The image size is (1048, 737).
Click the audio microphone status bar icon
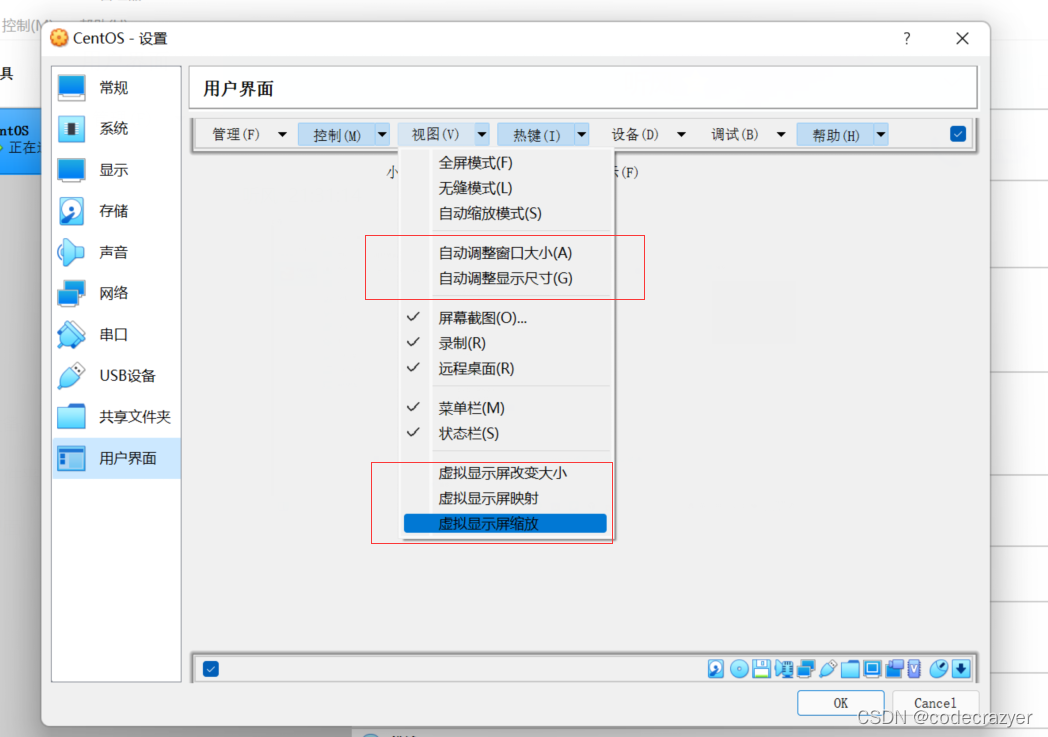click(x=784, y=669)
